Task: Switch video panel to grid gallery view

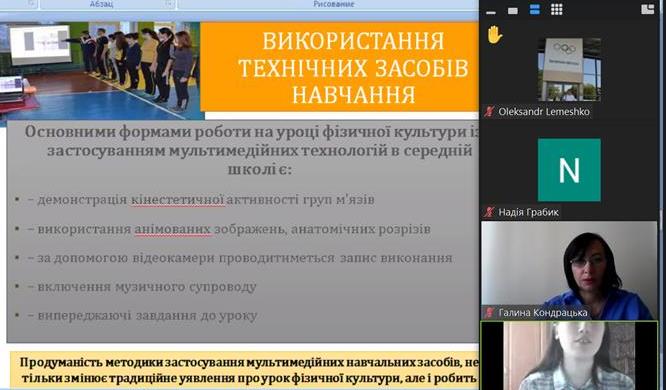Action: click(x=556, y=10)
